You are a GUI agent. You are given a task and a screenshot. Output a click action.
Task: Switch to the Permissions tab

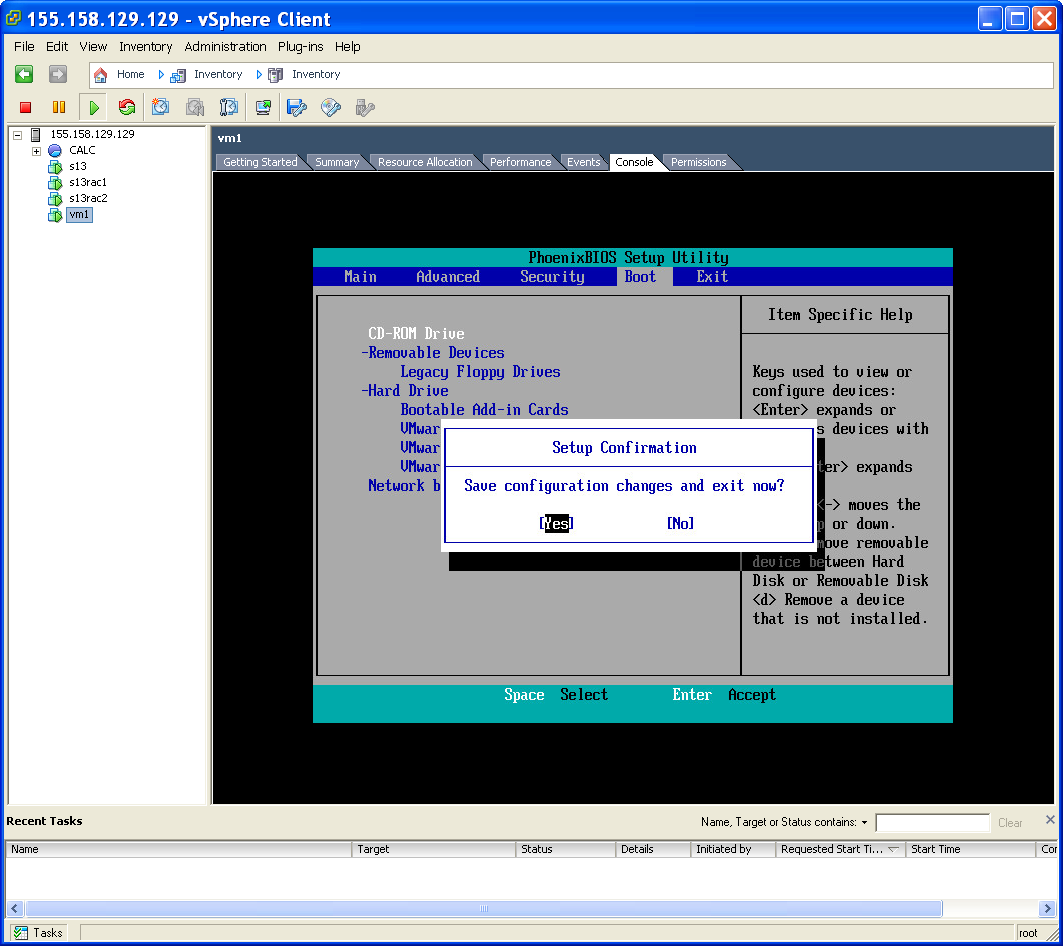tap(698, 162)
